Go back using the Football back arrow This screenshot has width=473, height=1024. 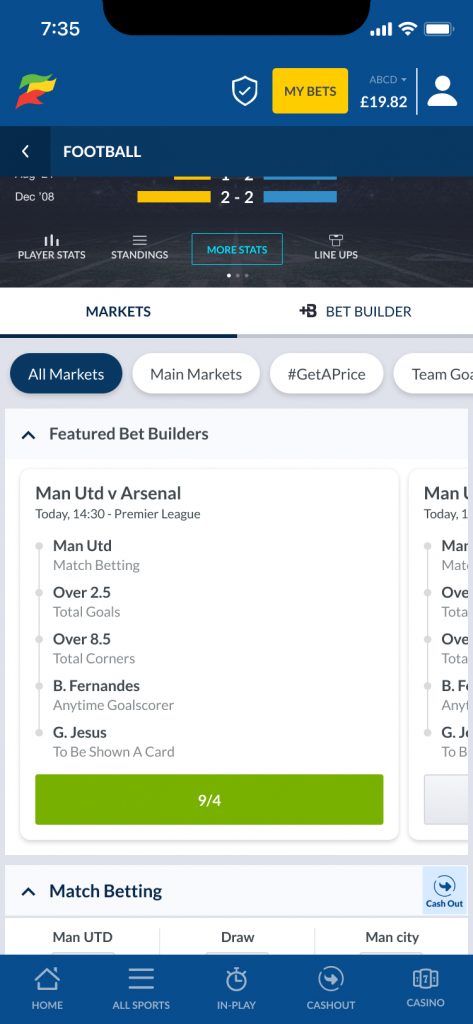(25, 152)
